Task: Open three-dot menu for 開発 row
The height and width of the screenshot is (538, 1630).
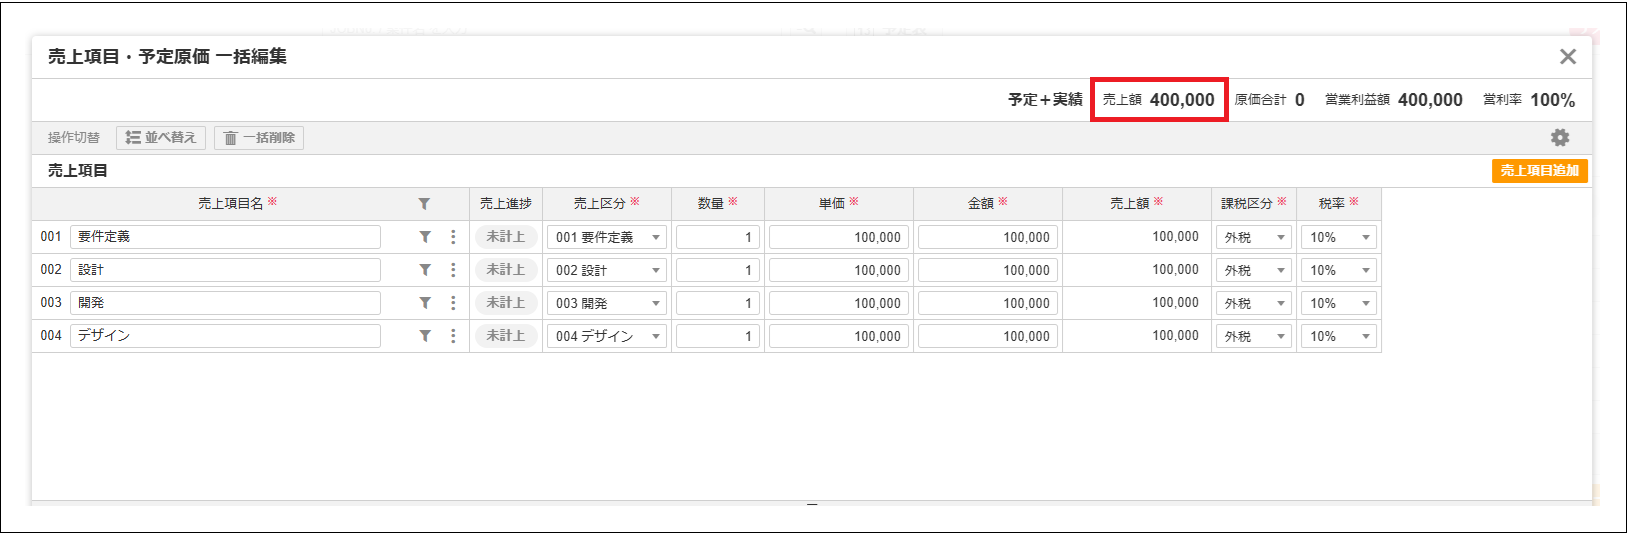Action: coord(453,303)
